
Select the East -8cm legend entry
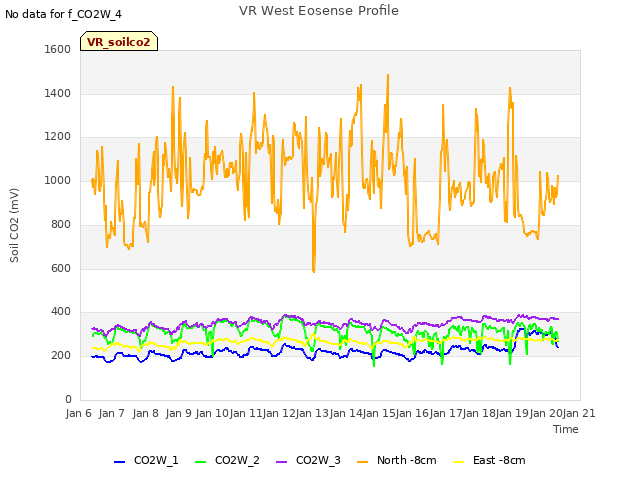pyautogui.click(x=489, y=460)
